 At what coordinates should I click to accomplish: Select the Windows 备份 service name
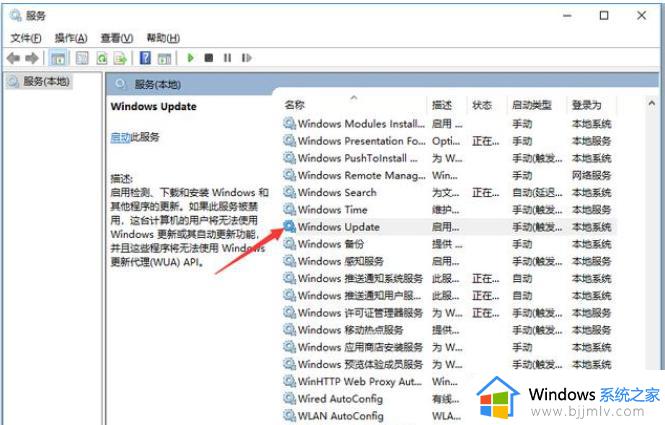pos(331,244)
